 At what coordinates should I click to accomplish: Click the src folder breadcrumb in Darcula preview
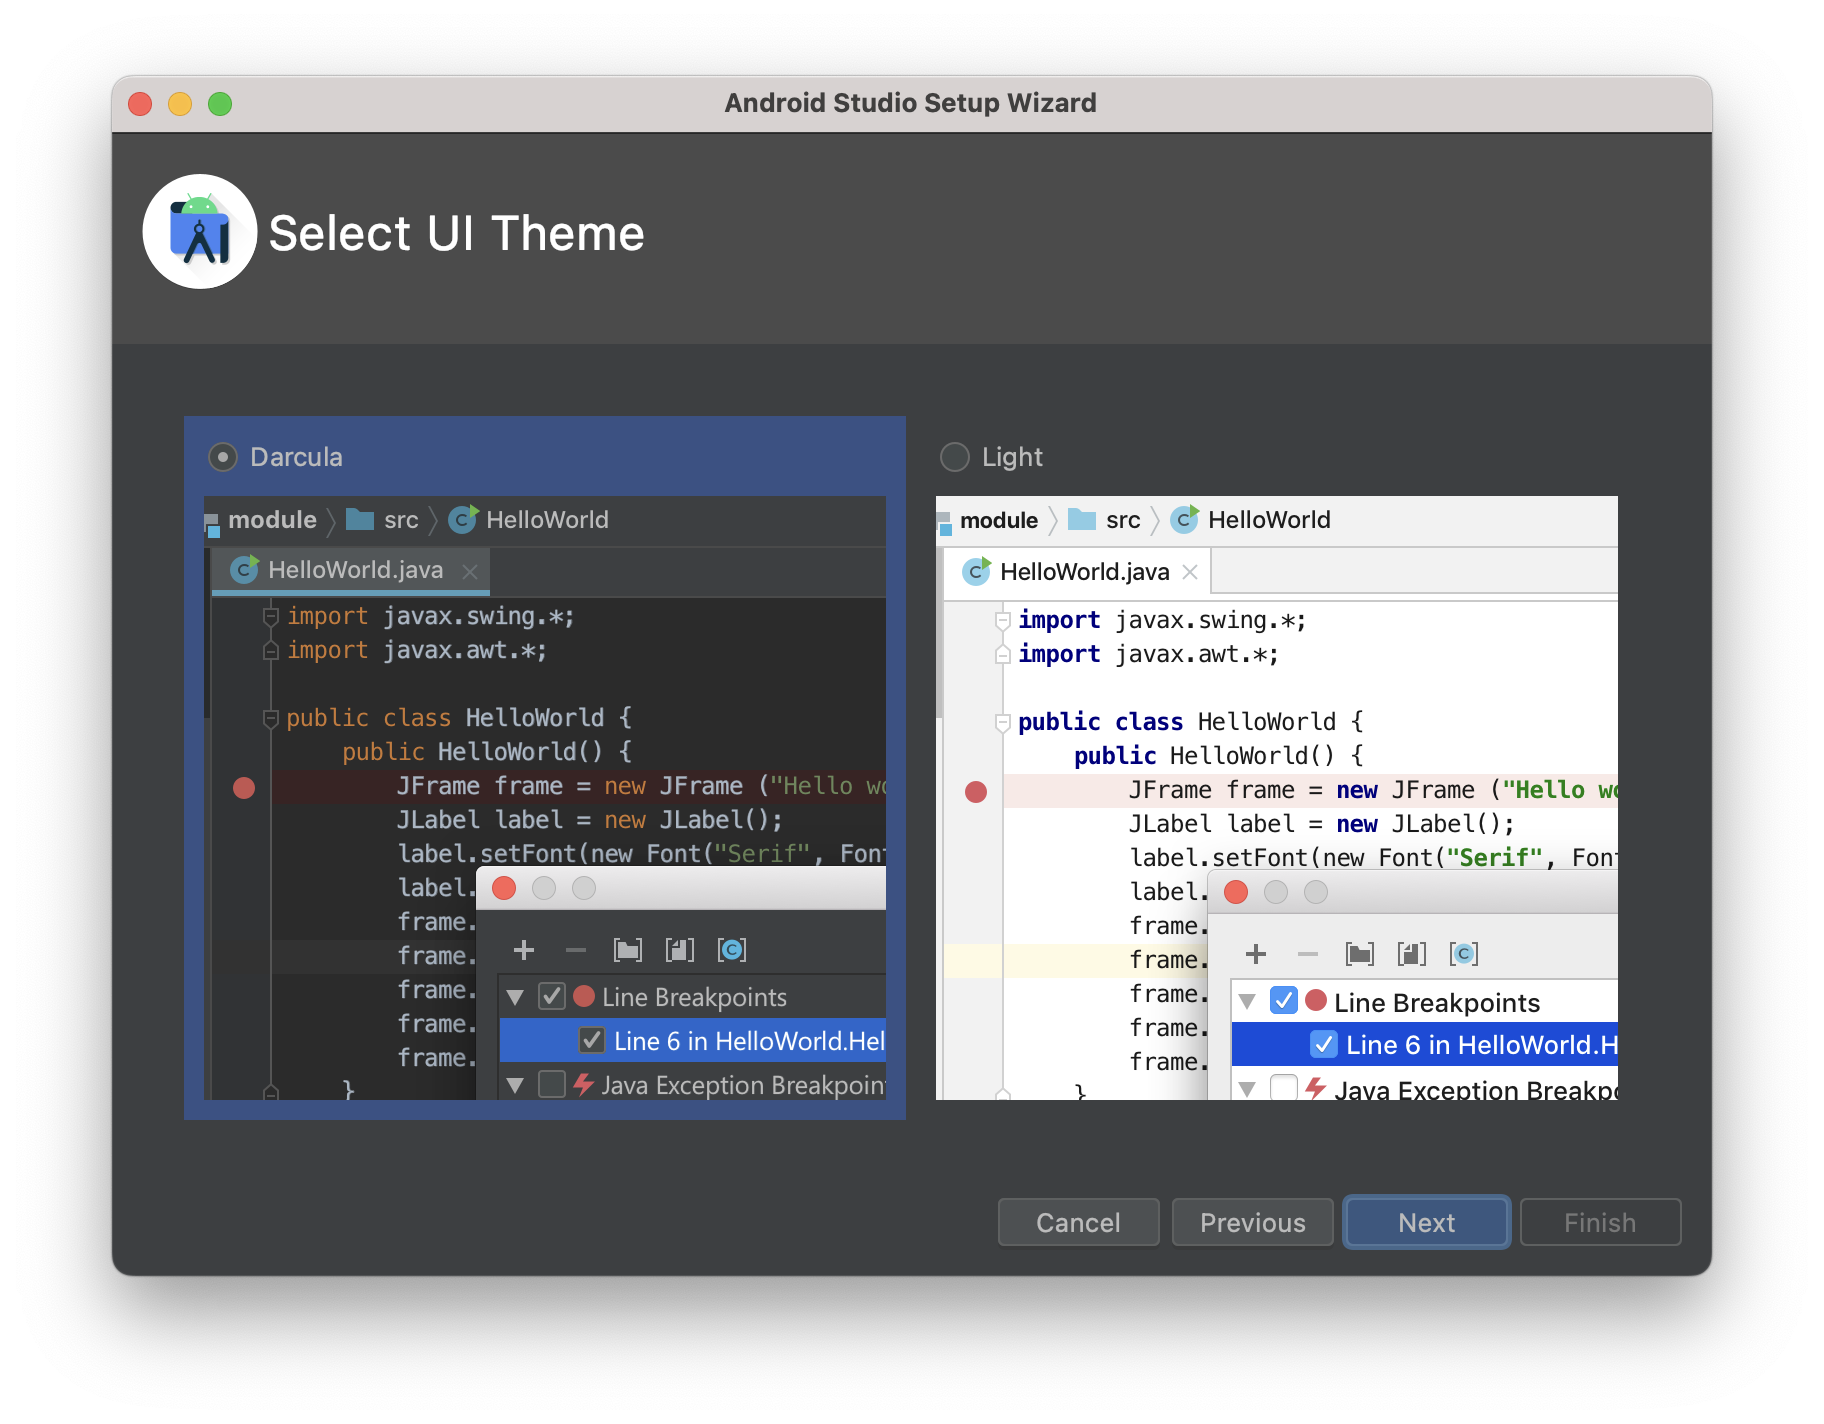point(383,520)
